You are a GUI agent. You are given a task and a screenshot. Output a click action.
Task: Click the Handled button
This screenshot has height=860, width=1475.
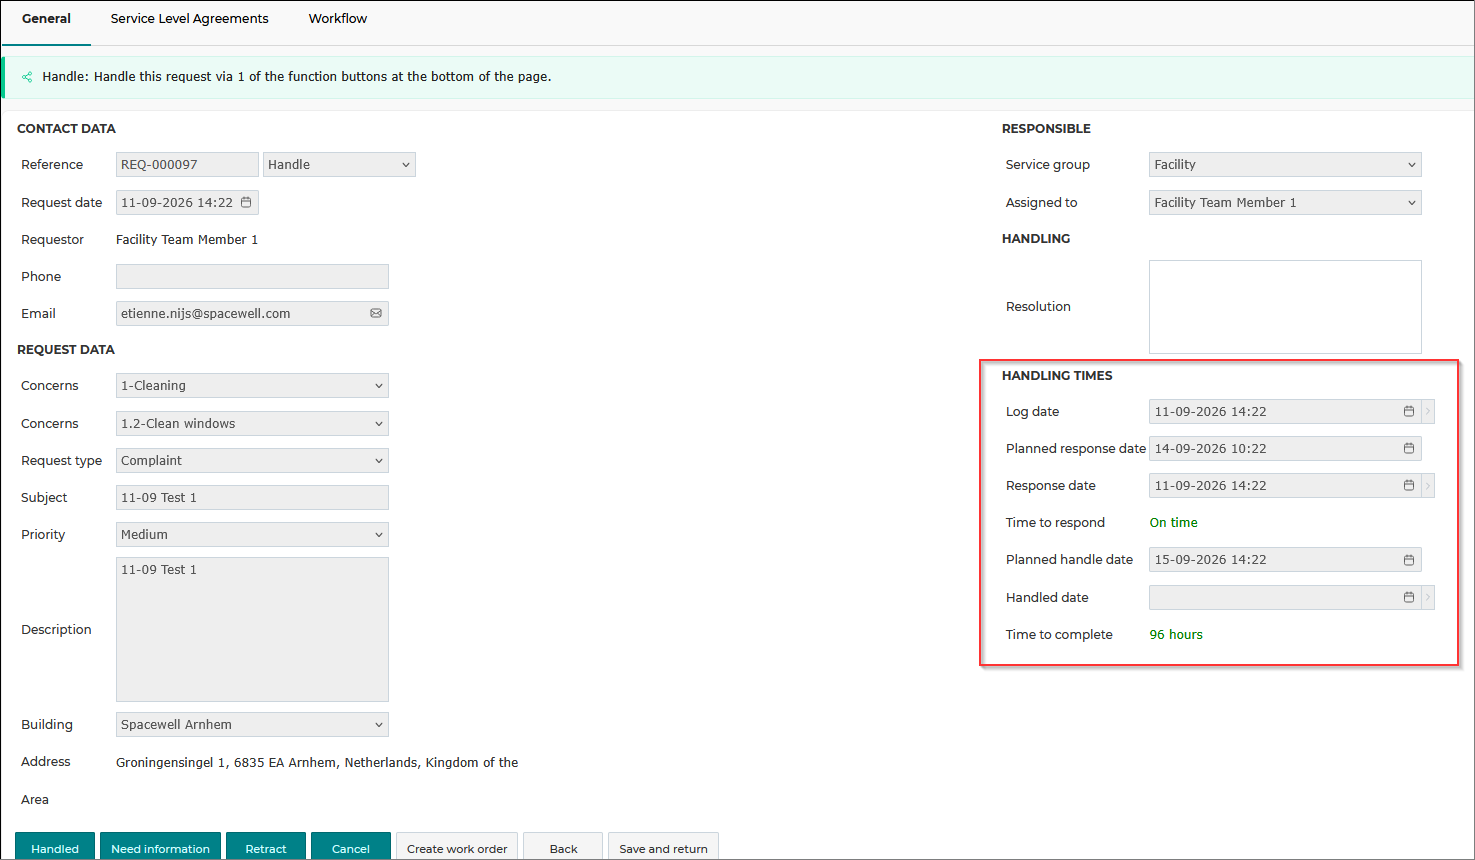point(55,847)
